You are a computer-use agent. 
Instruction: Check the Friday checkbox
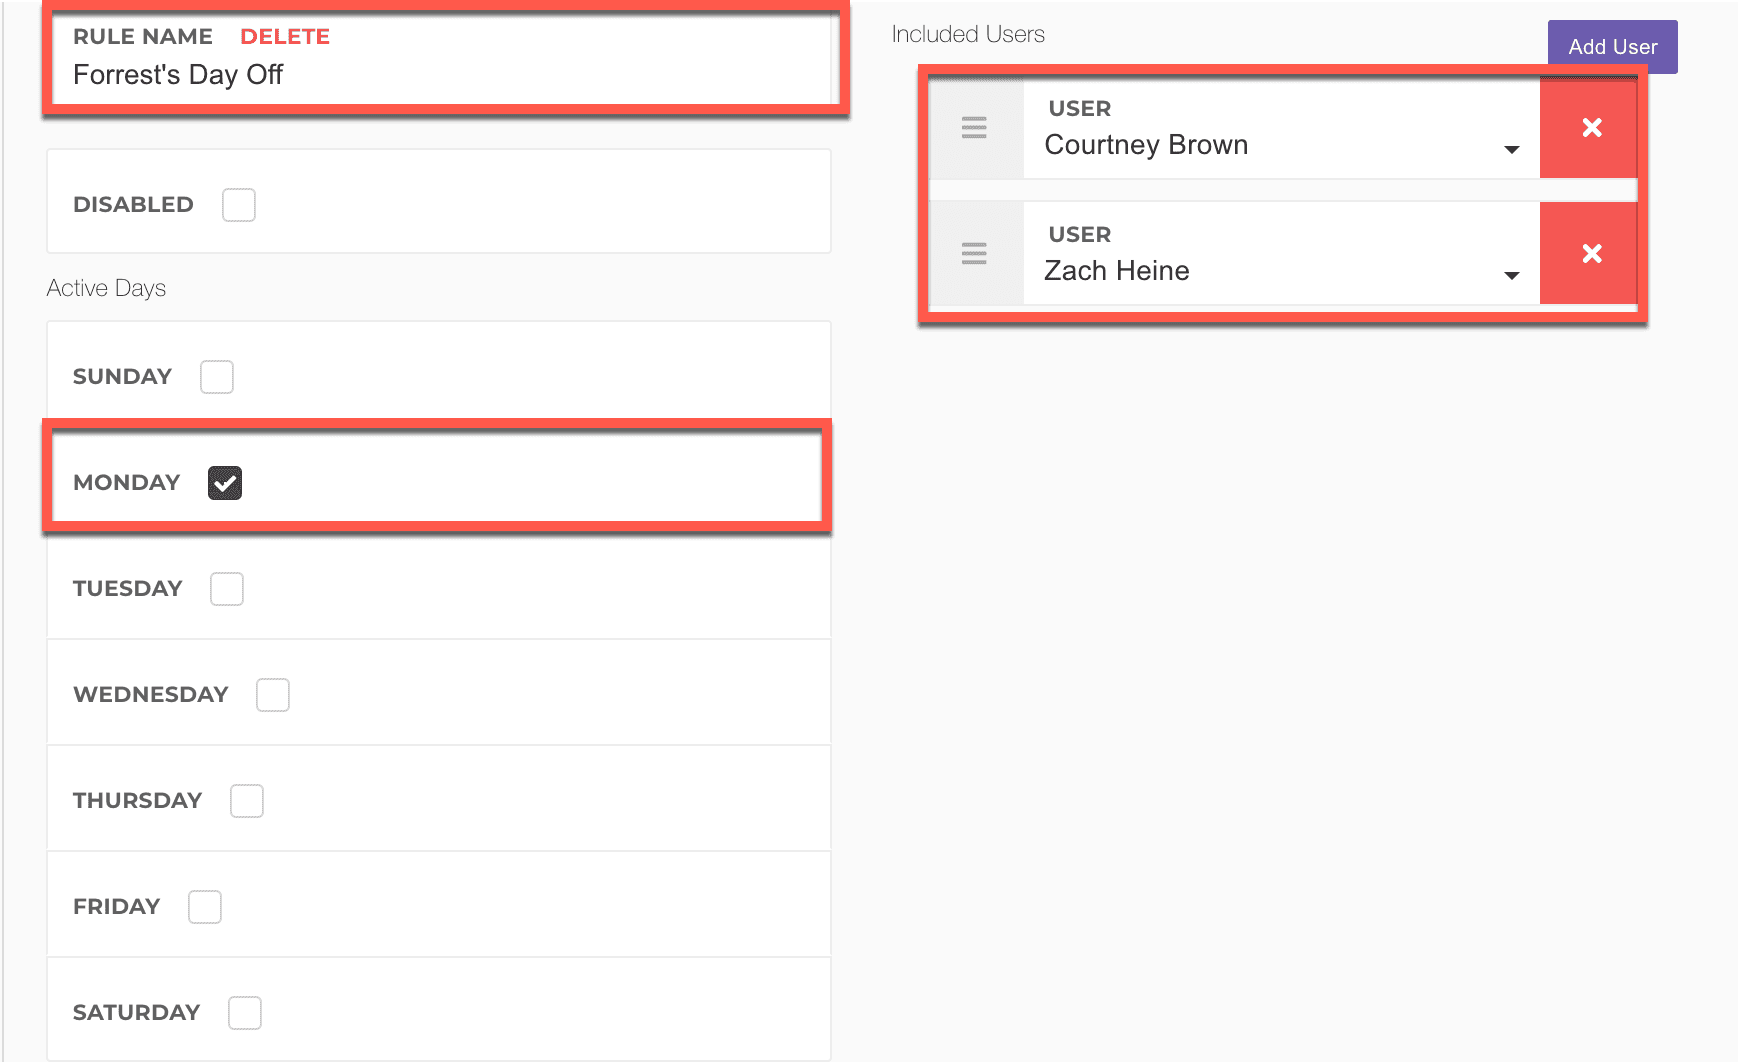(x=205, y=907)
